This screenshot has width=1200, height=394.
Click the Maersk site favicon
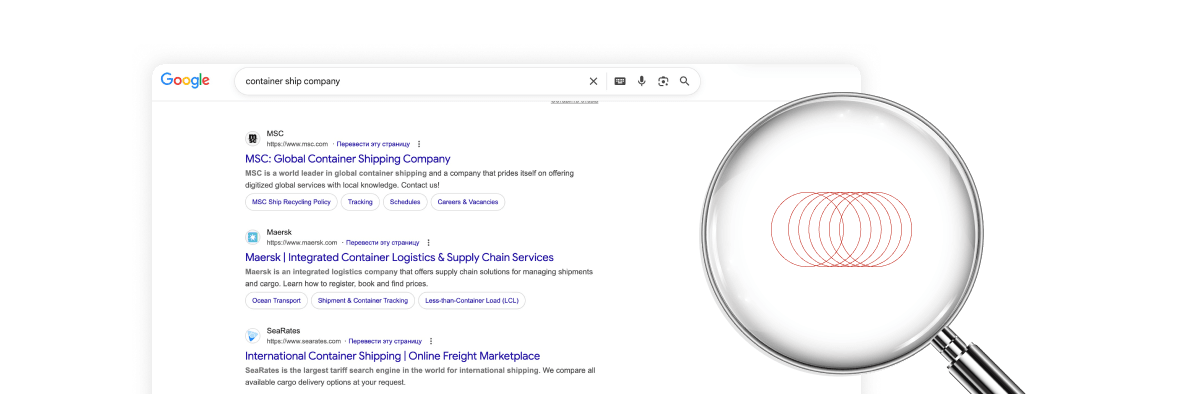point(253,237)
